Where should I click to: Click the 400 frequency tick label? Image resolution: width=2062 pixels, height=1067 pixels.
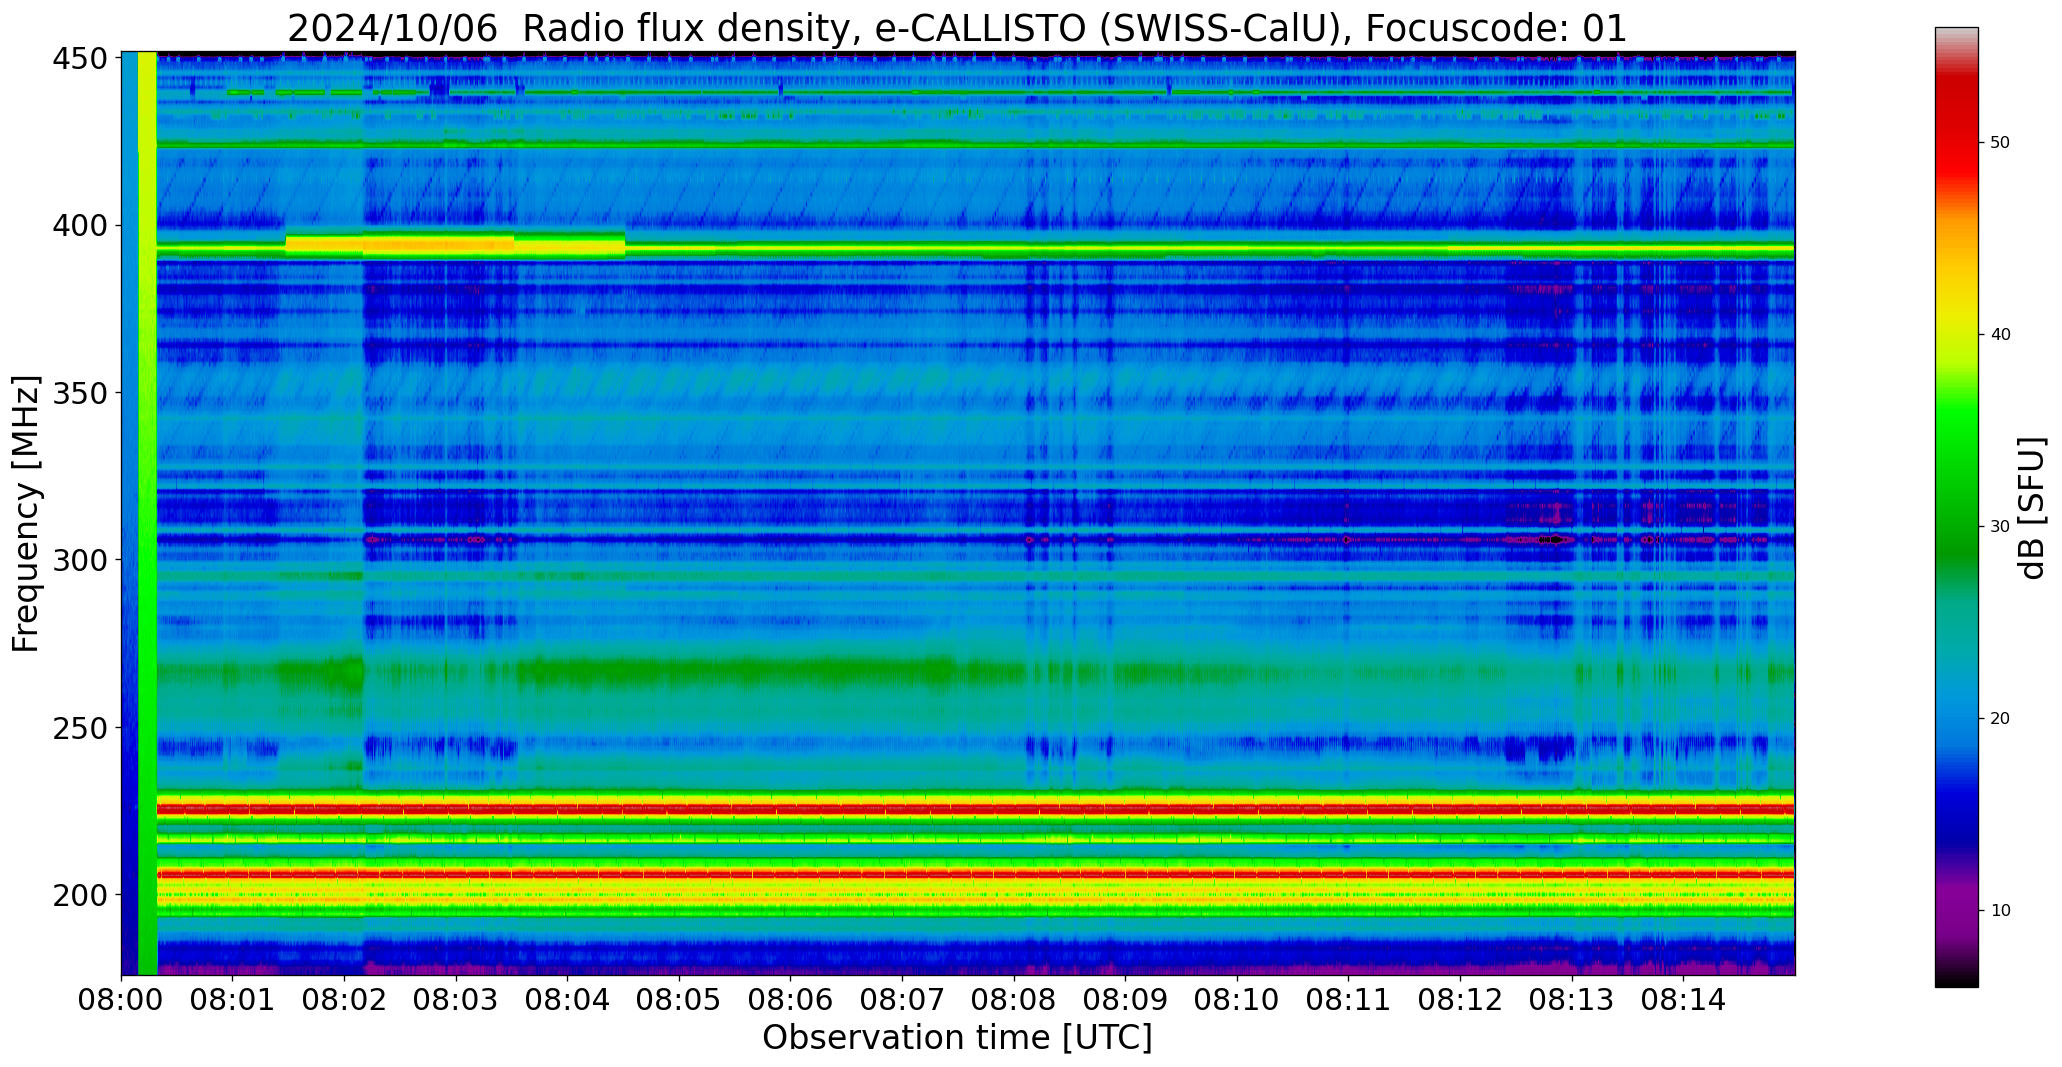point(80,226)
